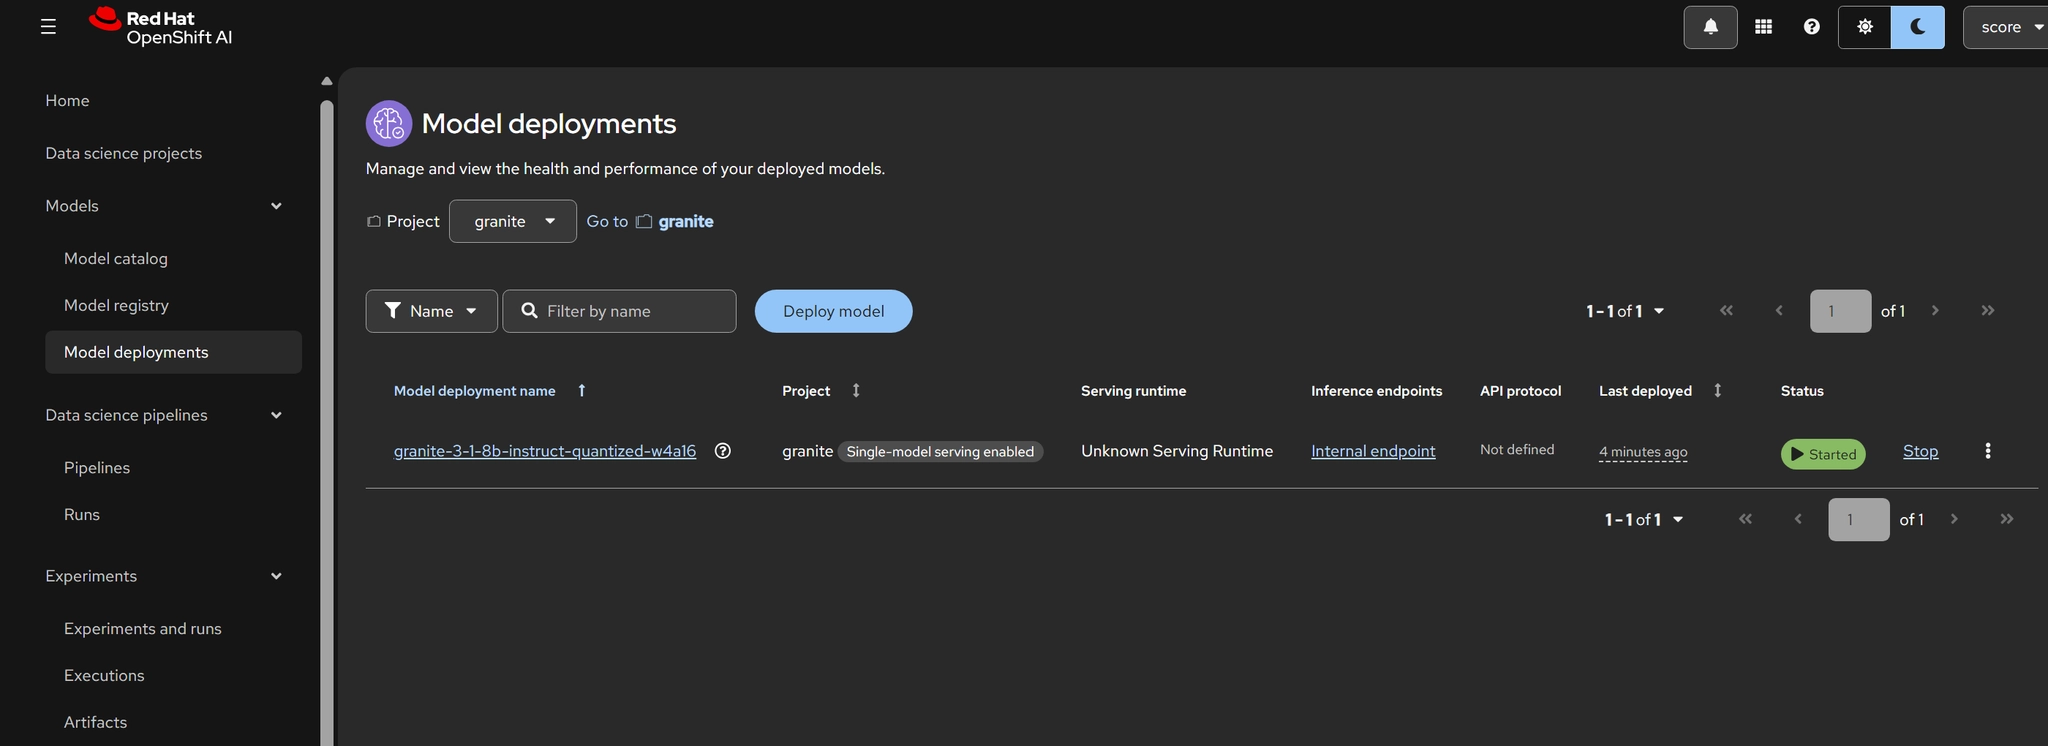Click the bottom pagination page number field

click(1859, 520)
